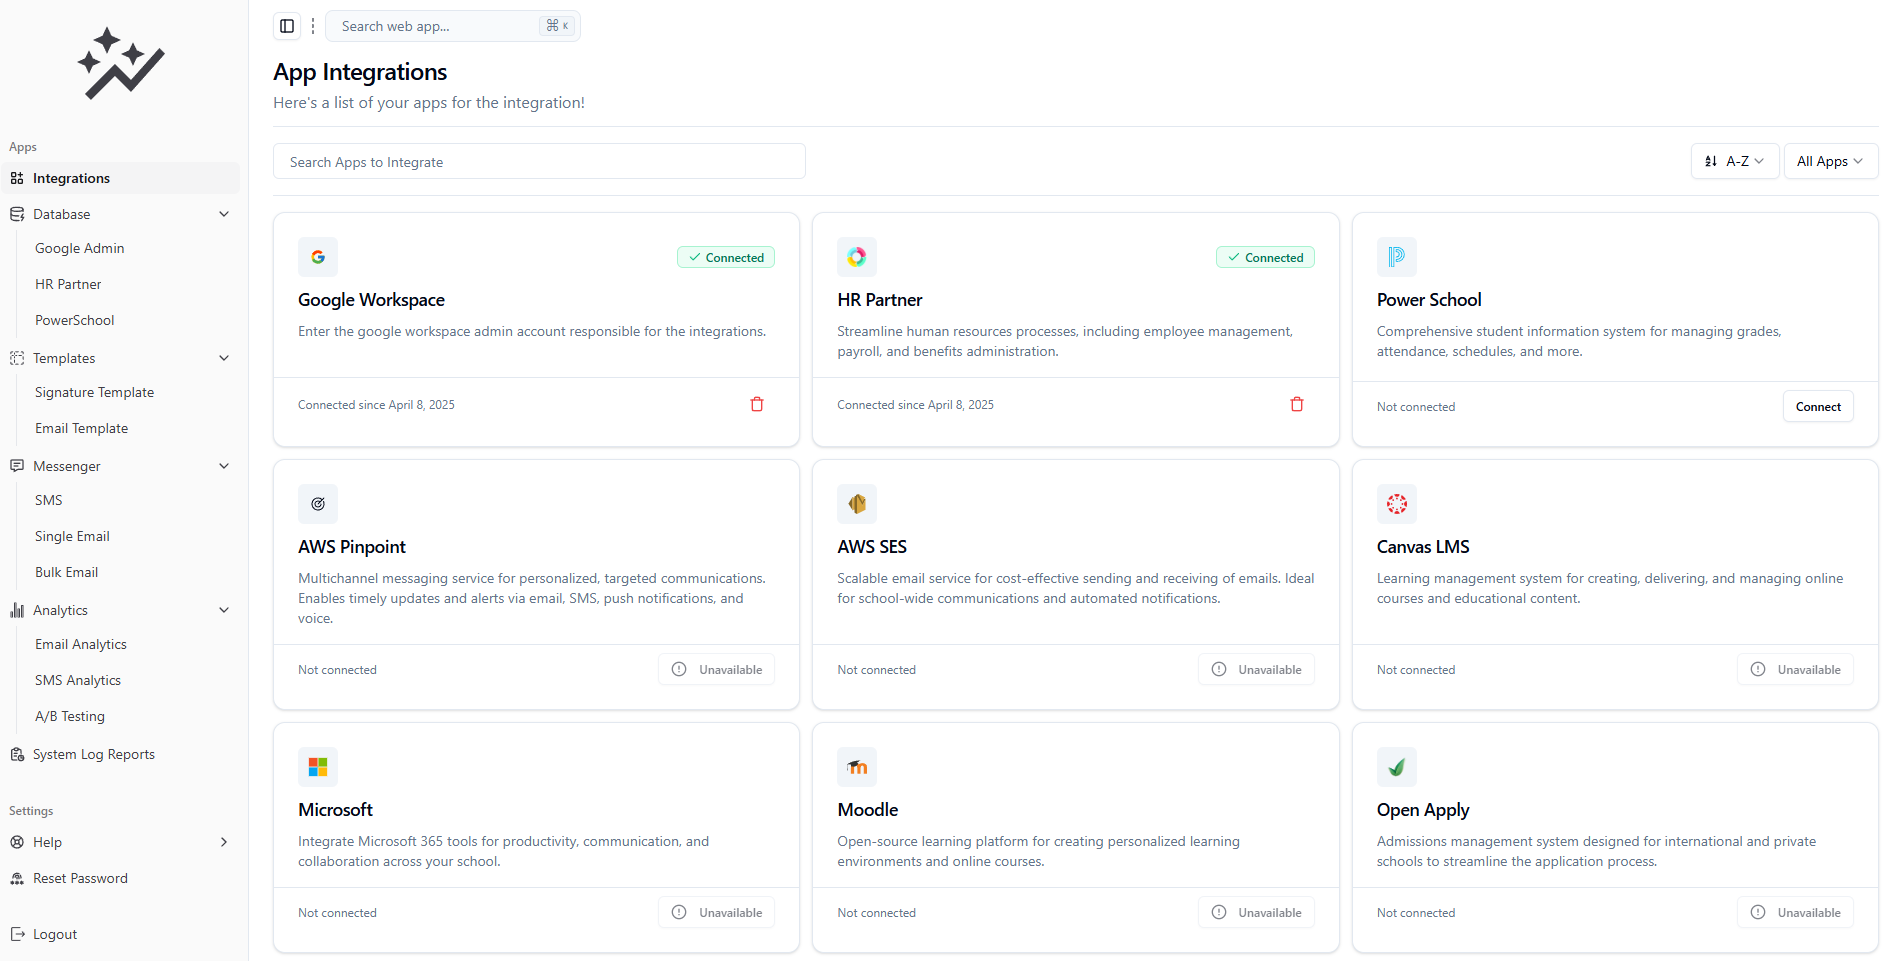Viewport: 1889px width, 961px height.
Task: Open the A-Z sort dropdown
Action: coord(1735,161)
